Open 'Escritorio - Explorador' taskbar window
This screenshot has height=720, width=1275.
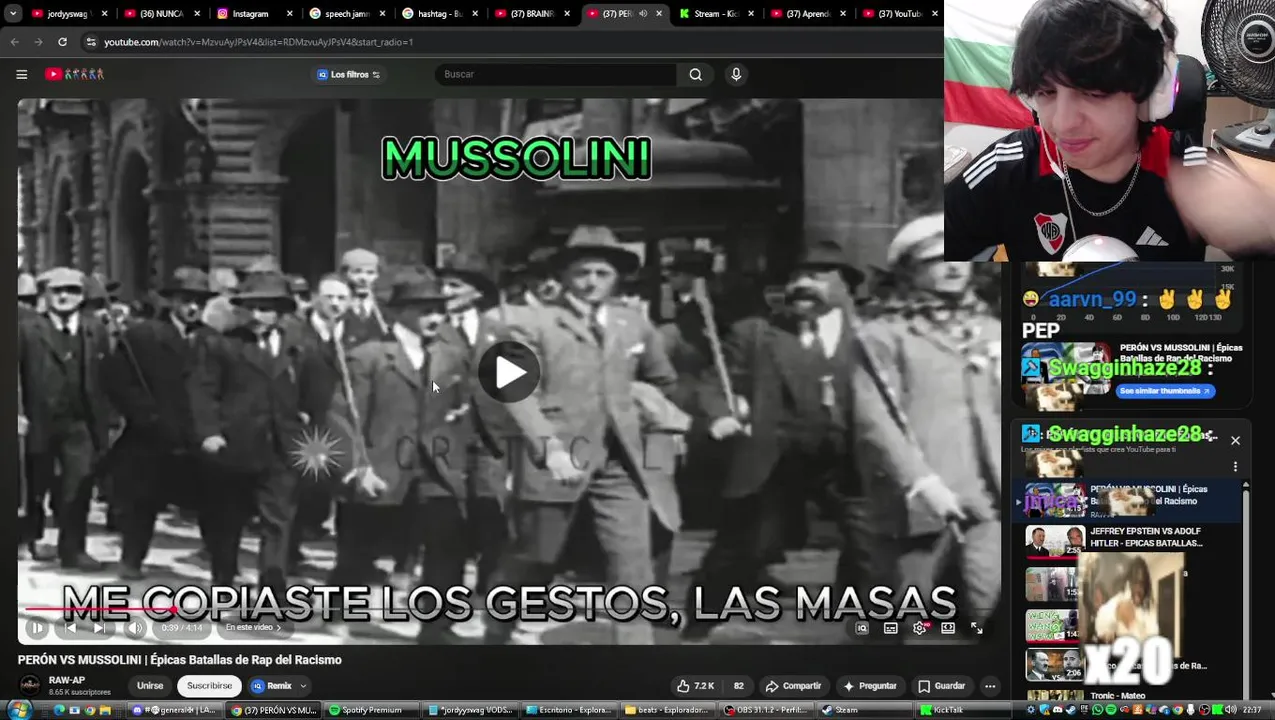pyautogui.click(x=567, y=710)
